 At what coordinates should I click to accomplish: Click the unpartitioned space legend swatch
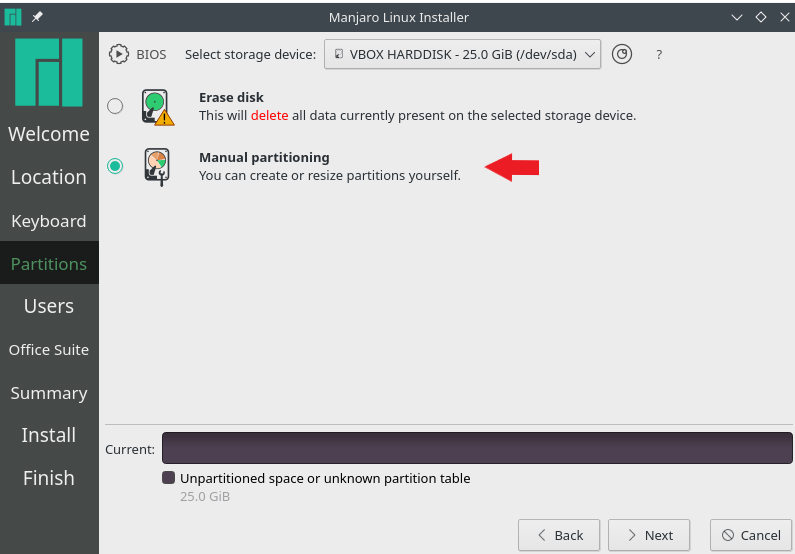pos(168,477)
